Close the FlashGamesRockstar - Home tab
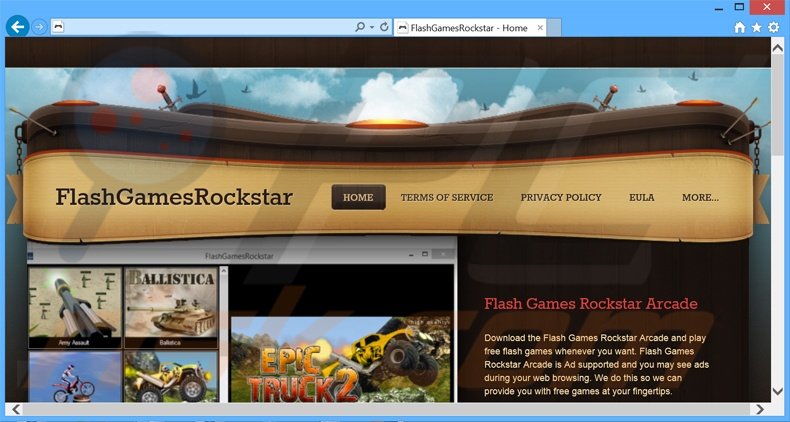Image resolution: width=790 pixels, height=422 pixels. [x=540, y=28]
